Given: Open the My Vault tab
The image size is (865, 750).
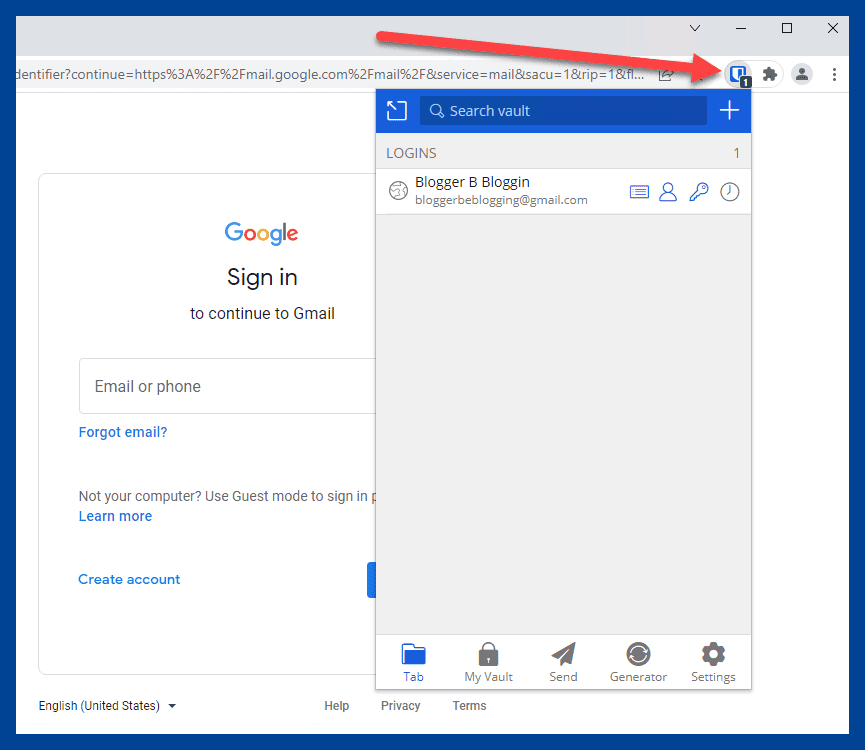Looking at the screenshot, I should pyautogui.click(x=488, y=662).
